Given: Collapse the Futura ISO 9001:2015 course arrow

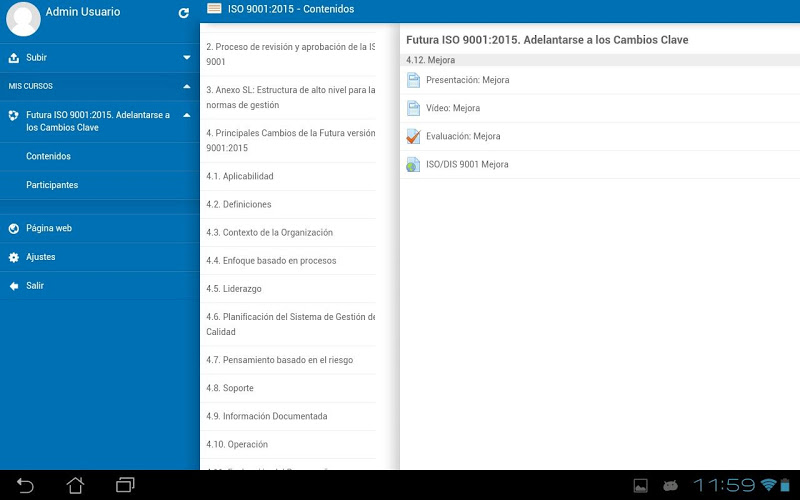Looking at the screenshot, I should click(x=187, y=115).
